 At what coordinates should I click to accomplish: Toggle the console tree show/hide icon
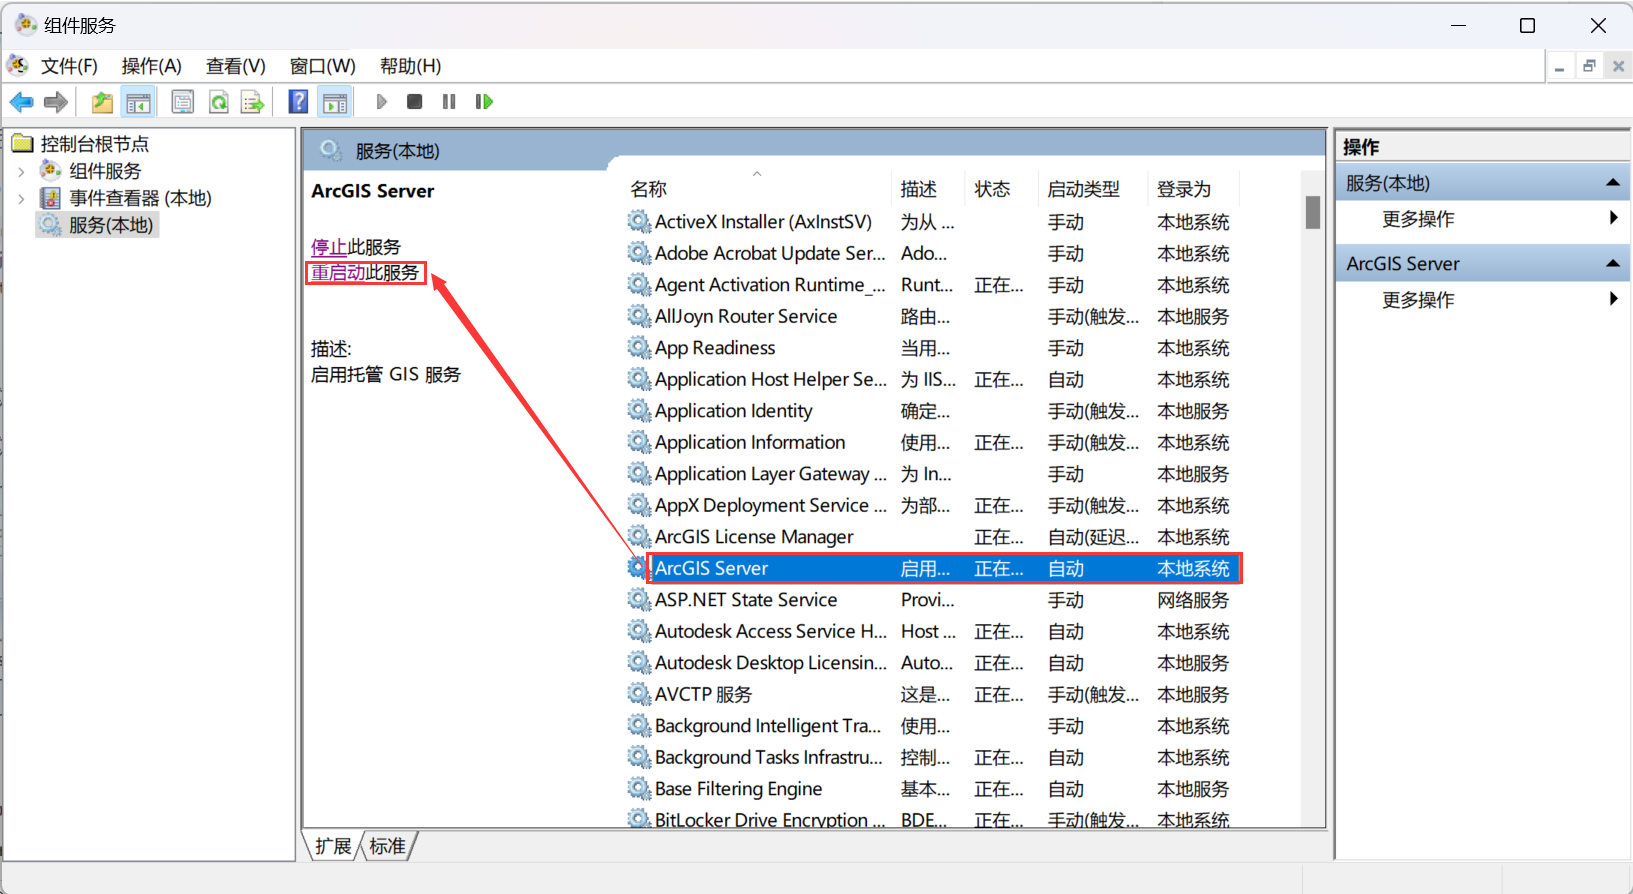pyautogui.click(x=138, y=102)
